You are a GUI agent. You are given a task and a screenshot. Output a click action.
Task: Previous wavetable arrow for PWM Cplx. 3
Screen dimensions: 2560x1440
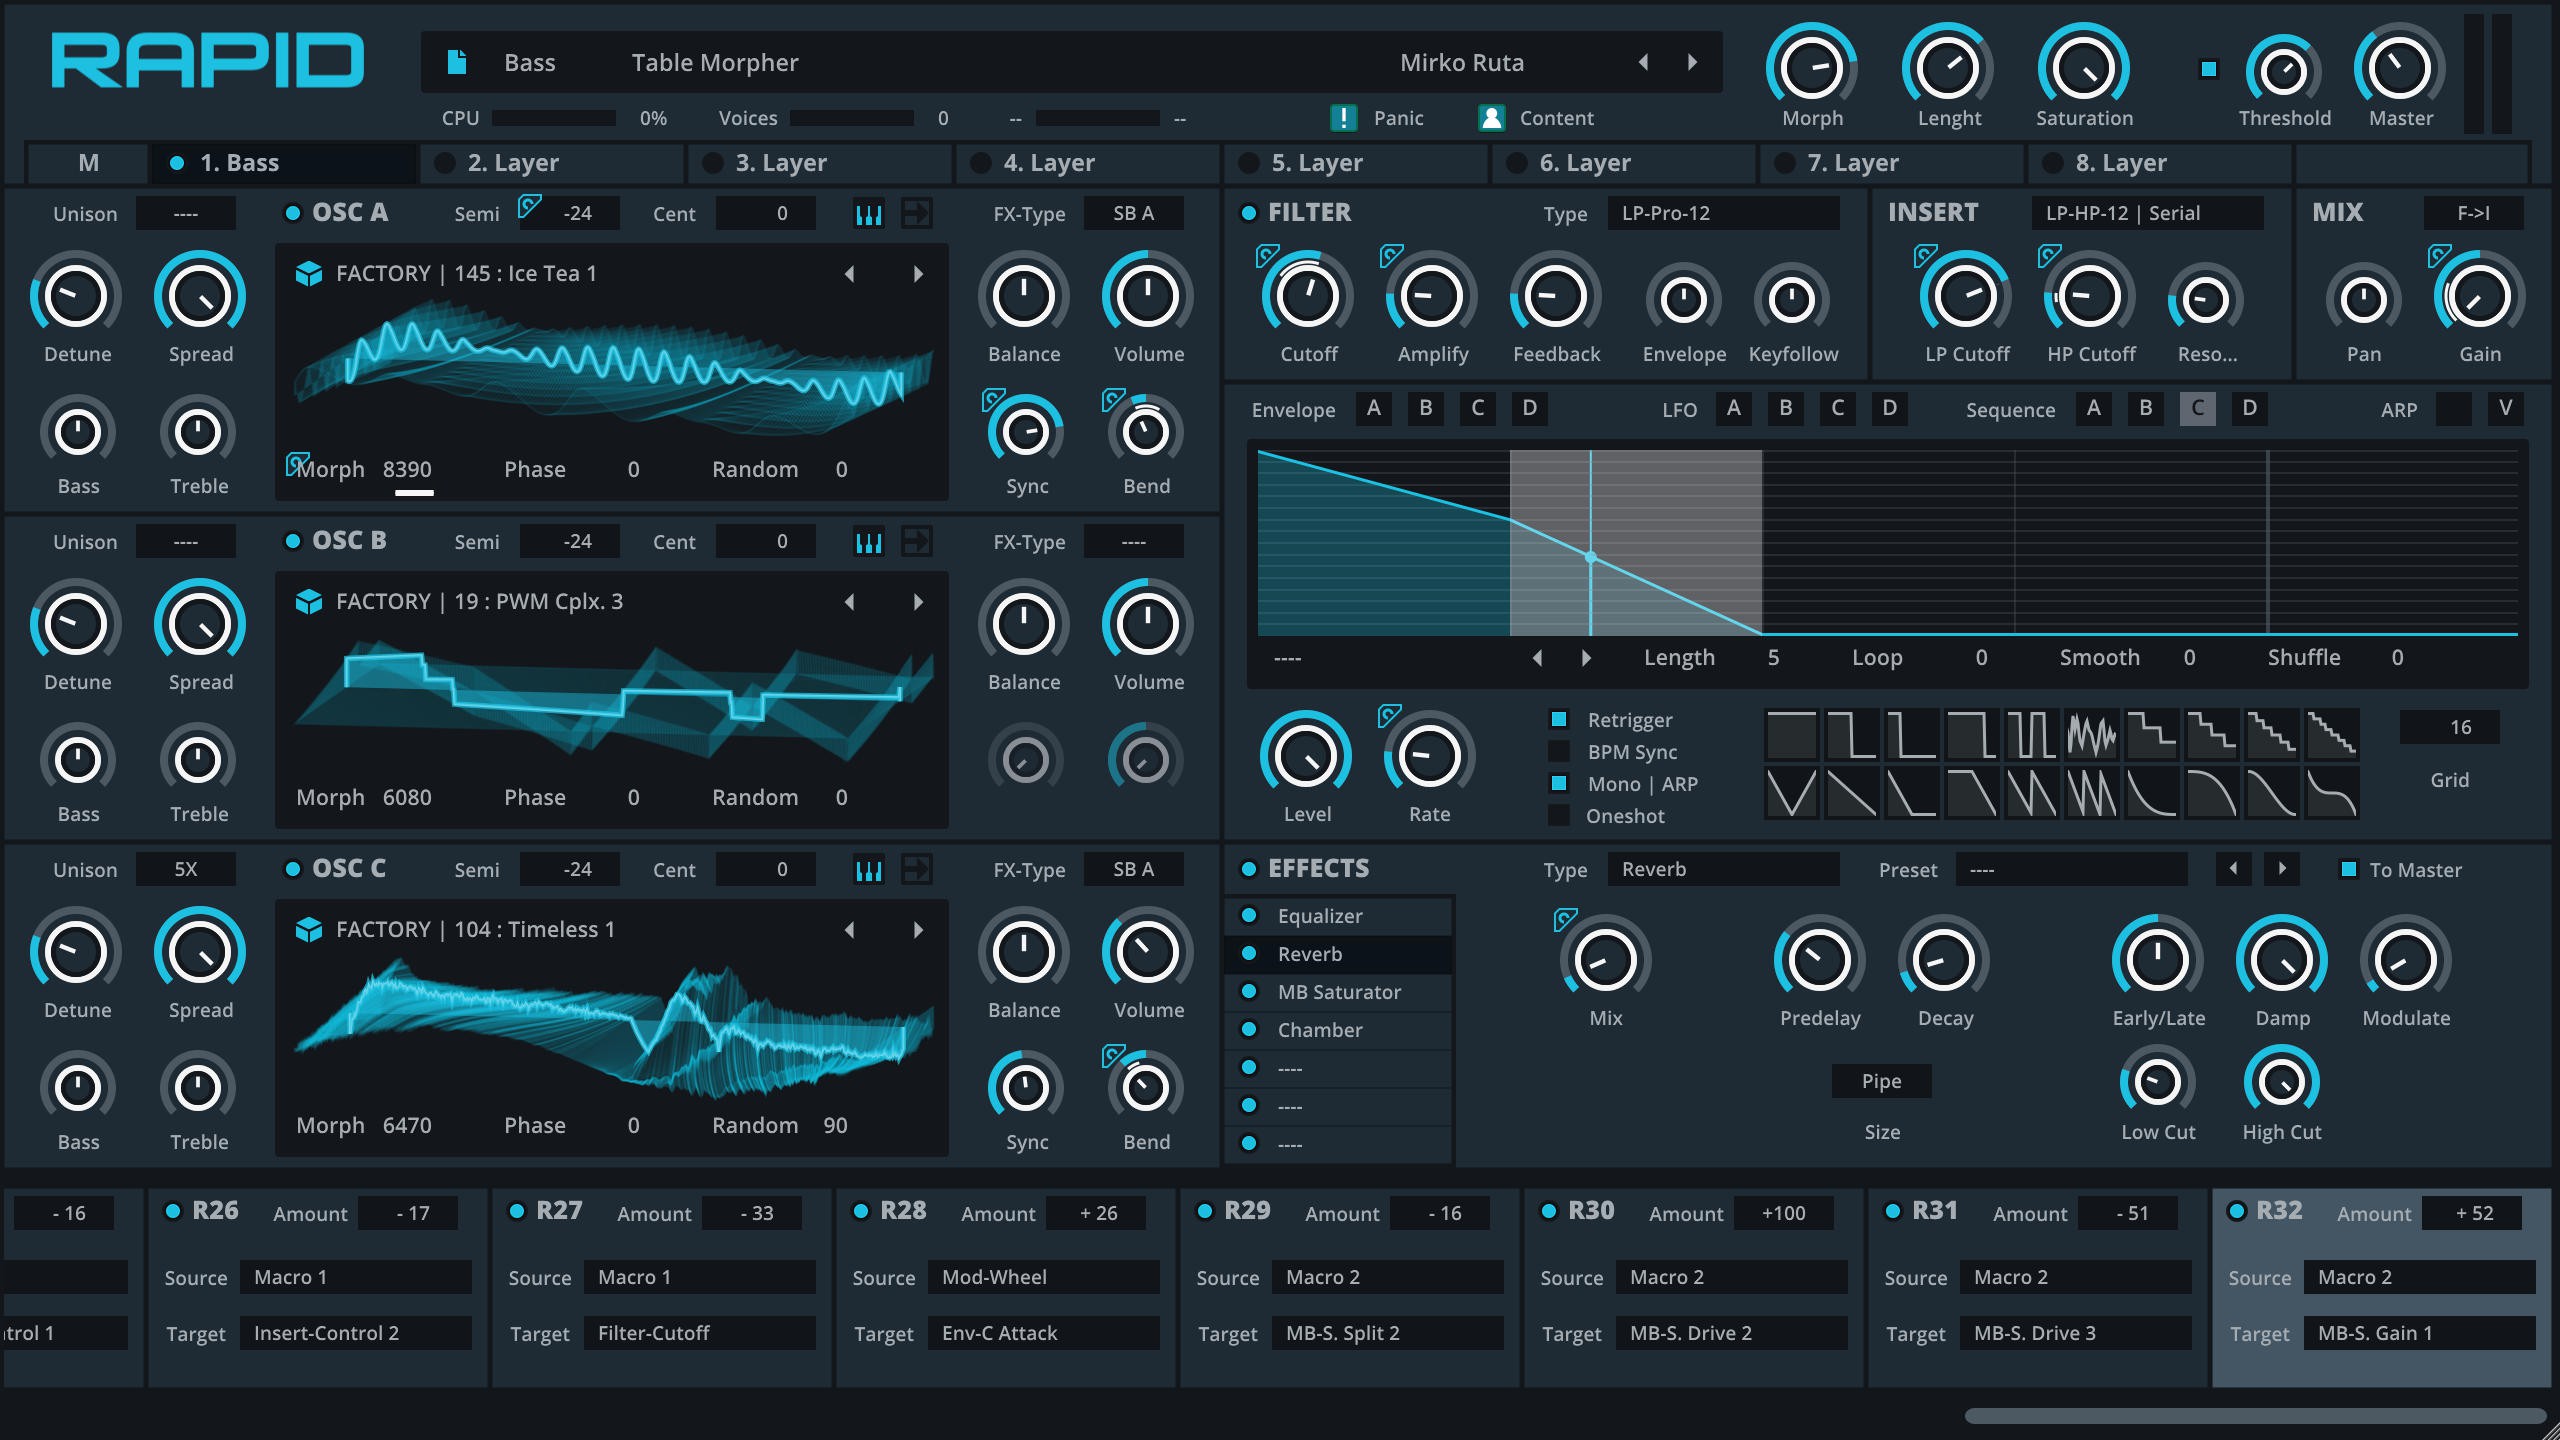tap(849, 601)
